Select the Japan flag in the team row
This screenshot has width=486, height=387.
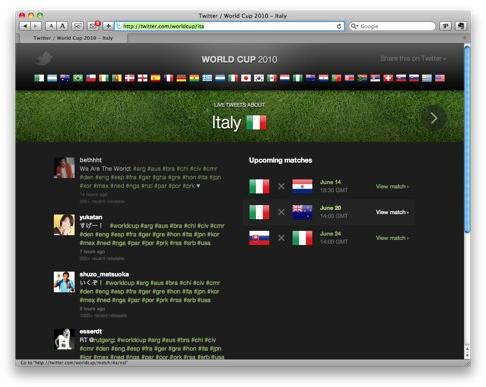(246, 78)
